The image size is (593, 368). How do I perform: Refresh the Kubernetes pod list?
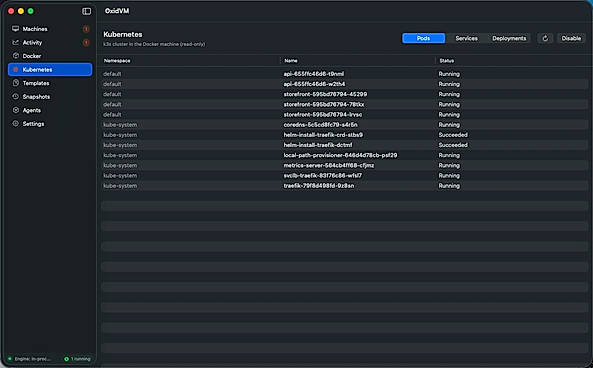545,38
